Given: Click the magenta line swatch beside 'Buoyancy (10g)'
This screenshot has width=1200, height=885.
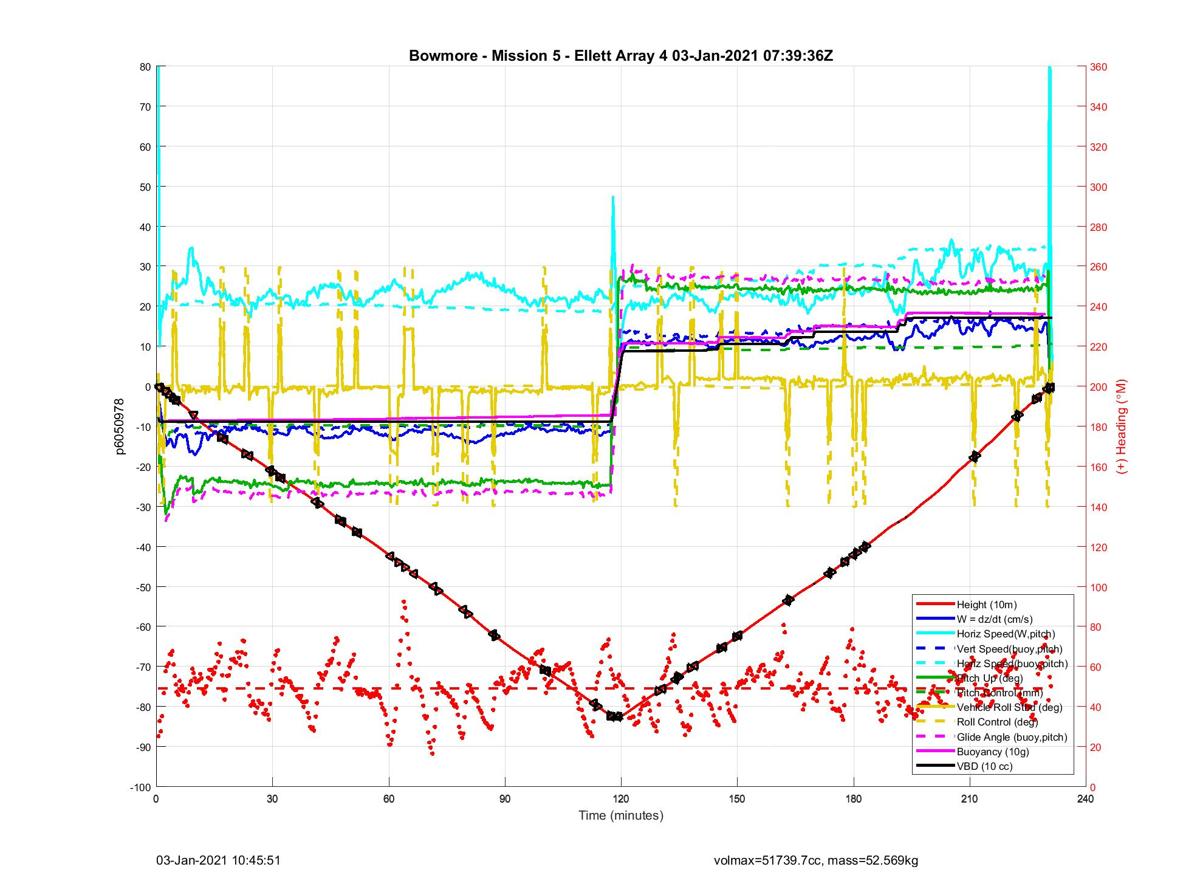Looking at the screenshot, I should coord(935,751).
